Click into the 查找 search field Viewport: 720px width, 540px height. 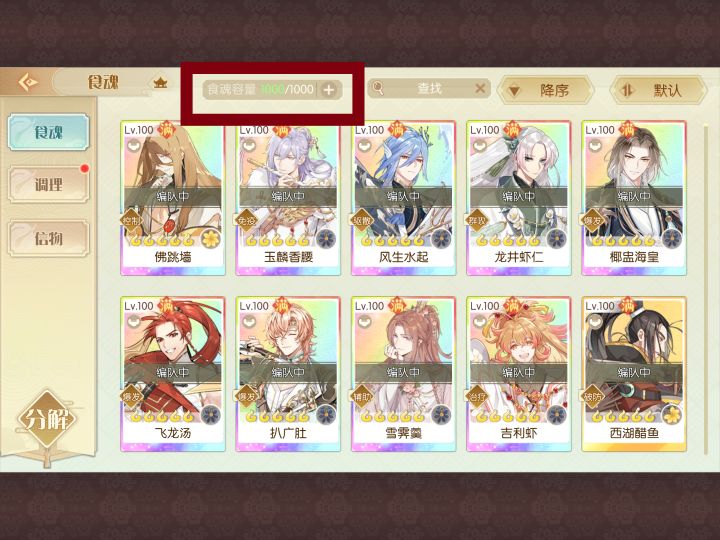[429, 88]
